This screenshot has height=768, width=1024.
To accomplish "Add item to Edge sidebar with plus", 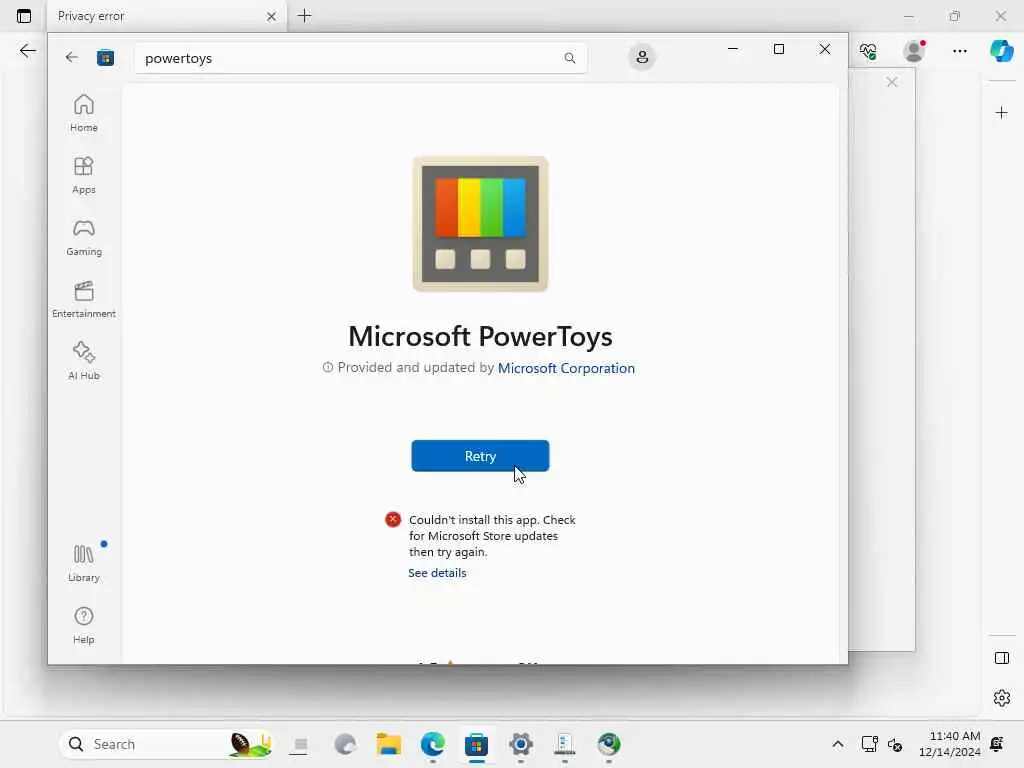I will click(x=1001, y=113).
